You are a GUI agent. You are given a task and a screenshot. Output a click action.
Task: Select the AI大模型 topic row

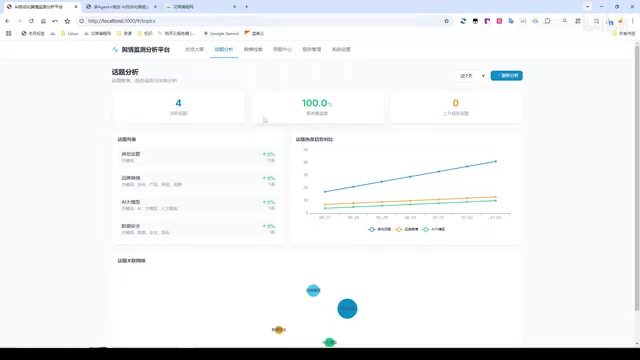198,205
